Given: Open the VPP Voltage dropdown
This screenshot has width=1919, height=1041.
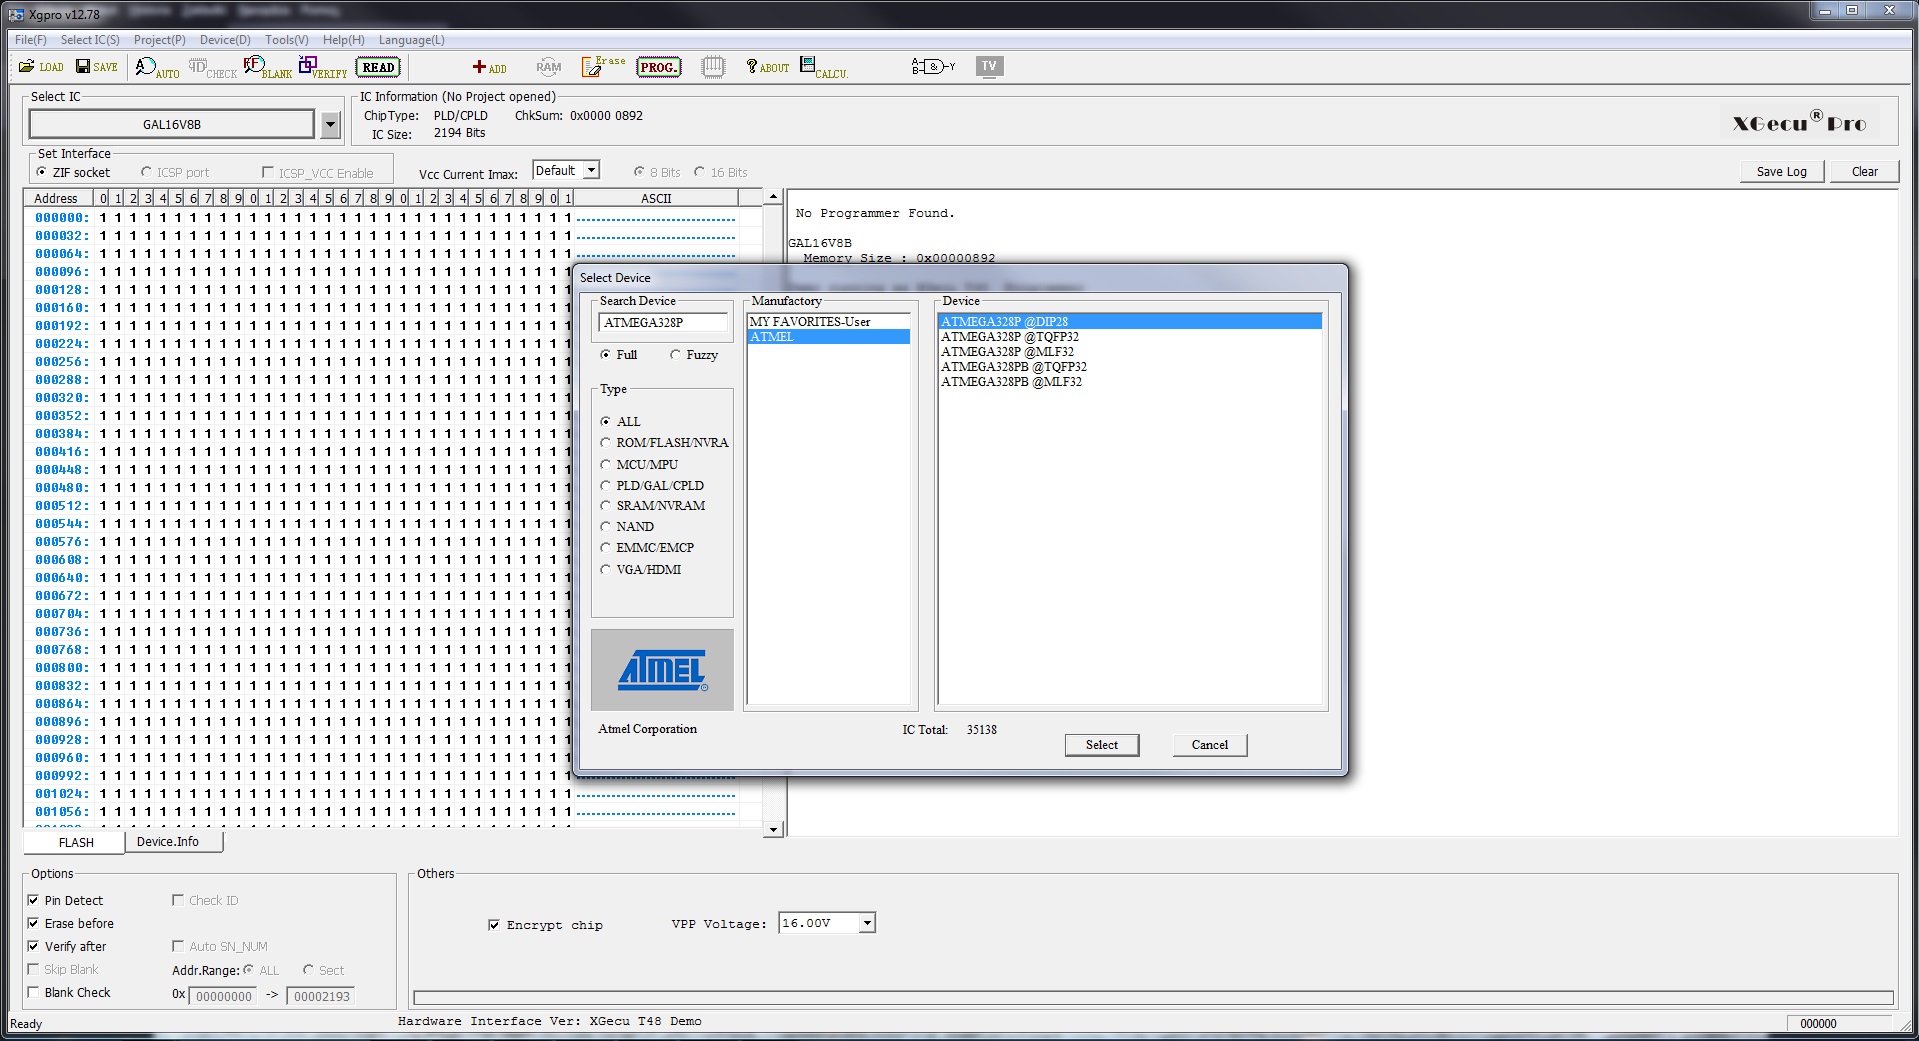Looking at the screenshot, I should 867,923.
